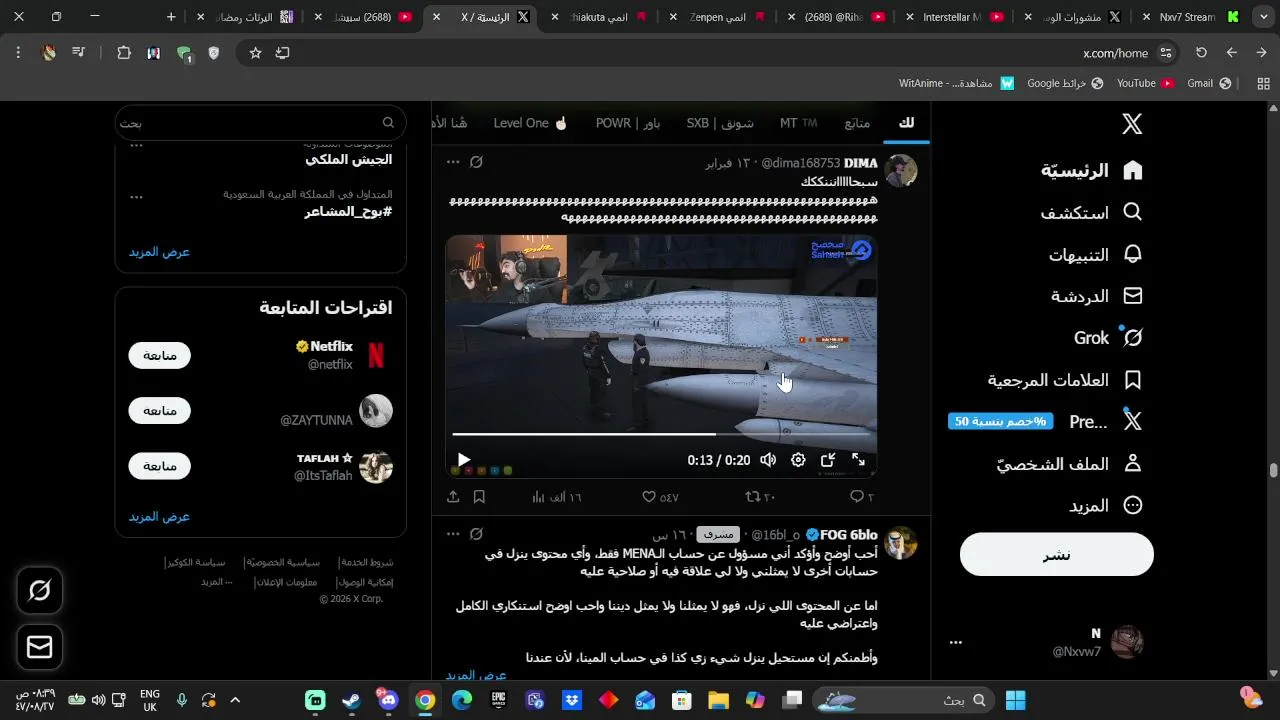This screenshot has height=720, width=1280.
Task: Switch to the POWR | باور tab
Action: click(628, 123)
